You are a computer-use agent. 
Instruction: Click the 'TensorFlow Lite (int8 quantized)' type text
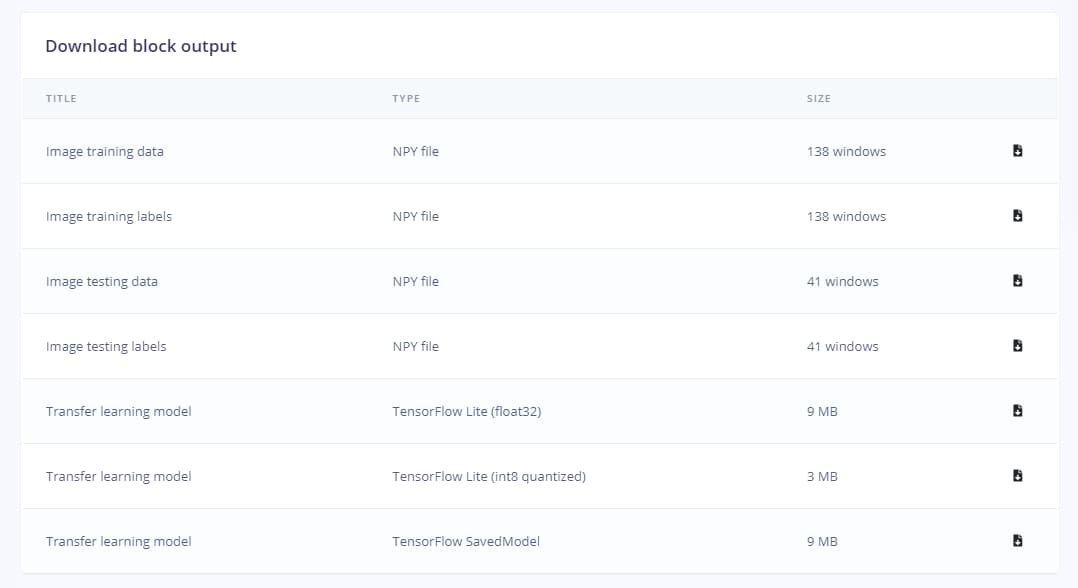[488, 477]
